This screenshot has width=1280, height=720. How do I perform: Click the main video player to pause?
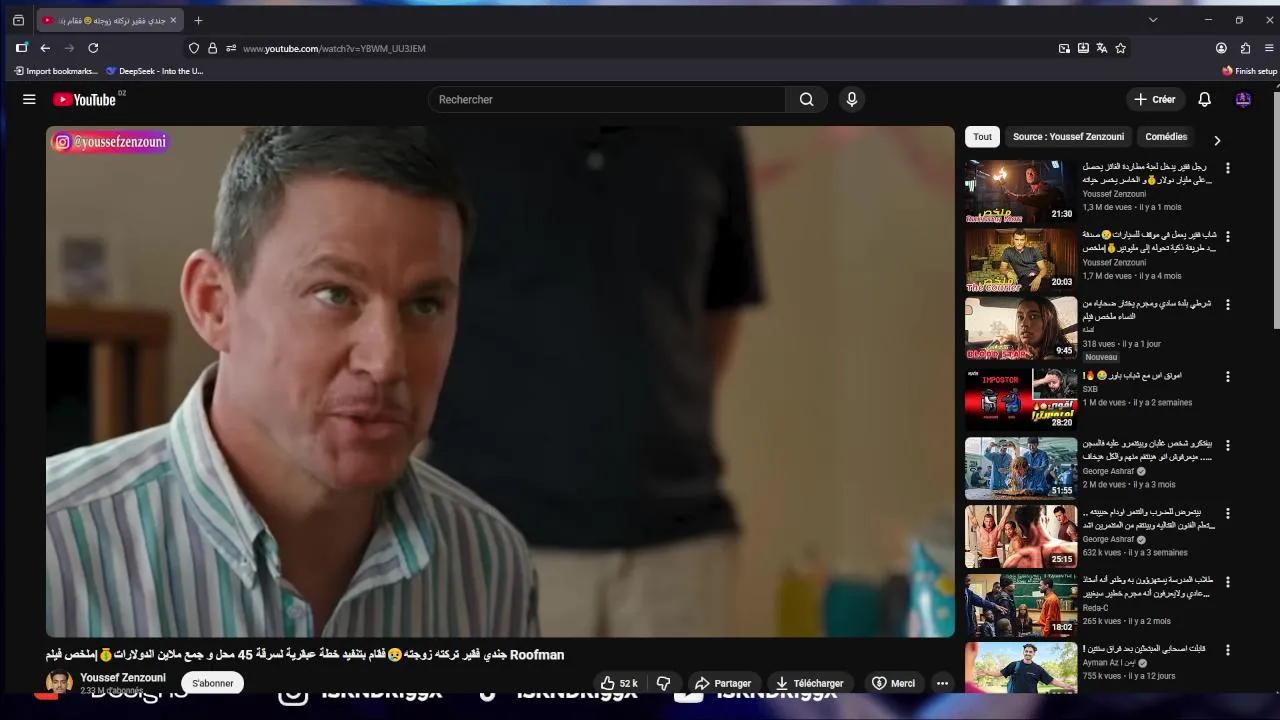coord(500,381)
